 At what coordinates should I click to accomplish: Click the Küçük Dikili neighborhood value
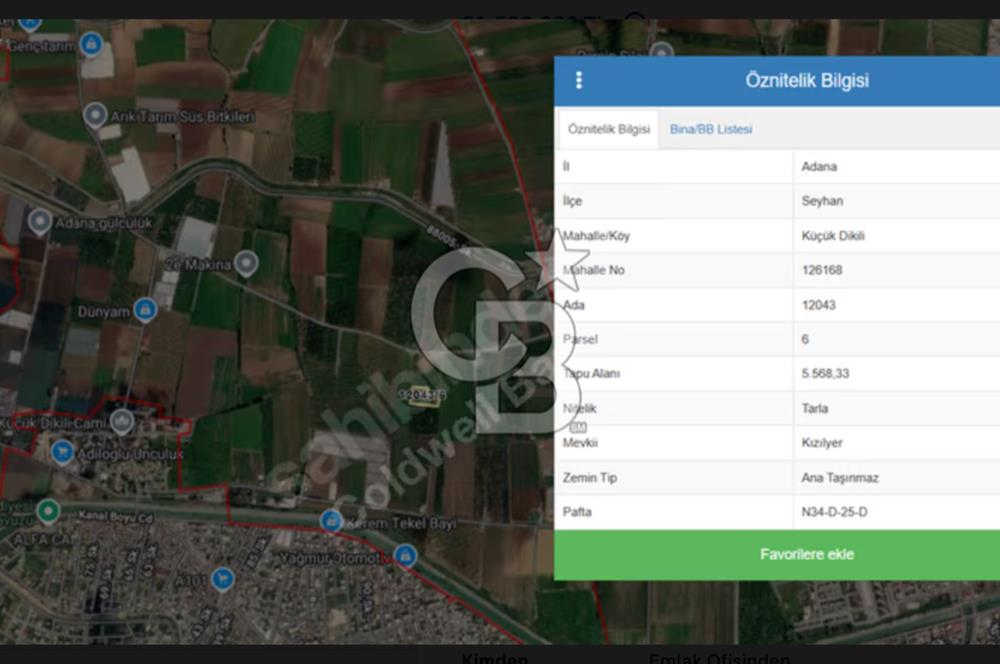coord(832,235)
